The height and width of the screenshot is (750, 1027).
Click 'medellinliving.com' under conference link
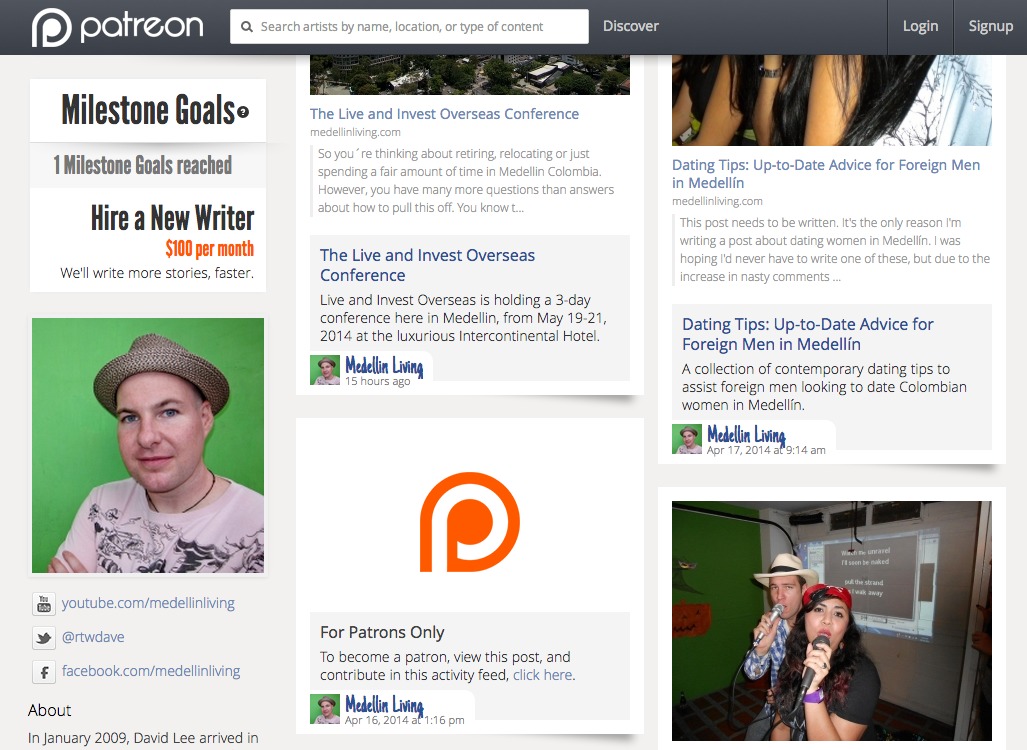click(x=355, y=132)
